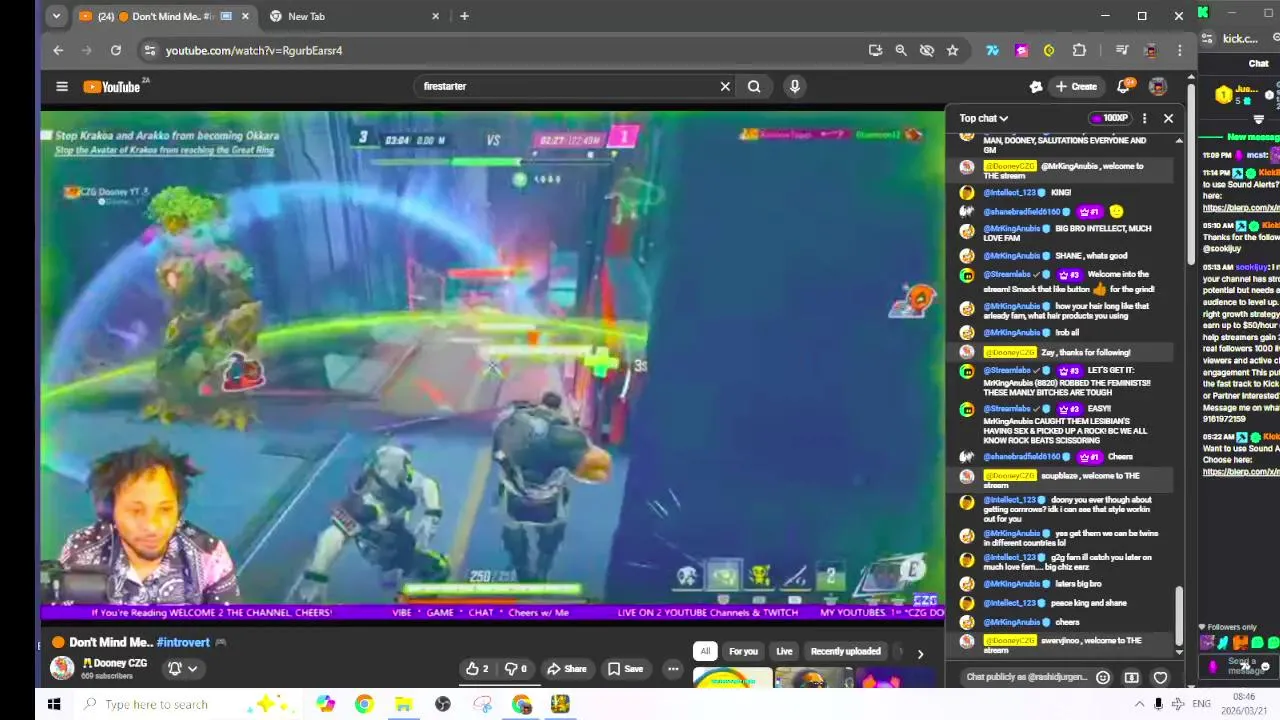Open the media control music-note button
Screen dimensions: 1280x720
click(1122, 50)
